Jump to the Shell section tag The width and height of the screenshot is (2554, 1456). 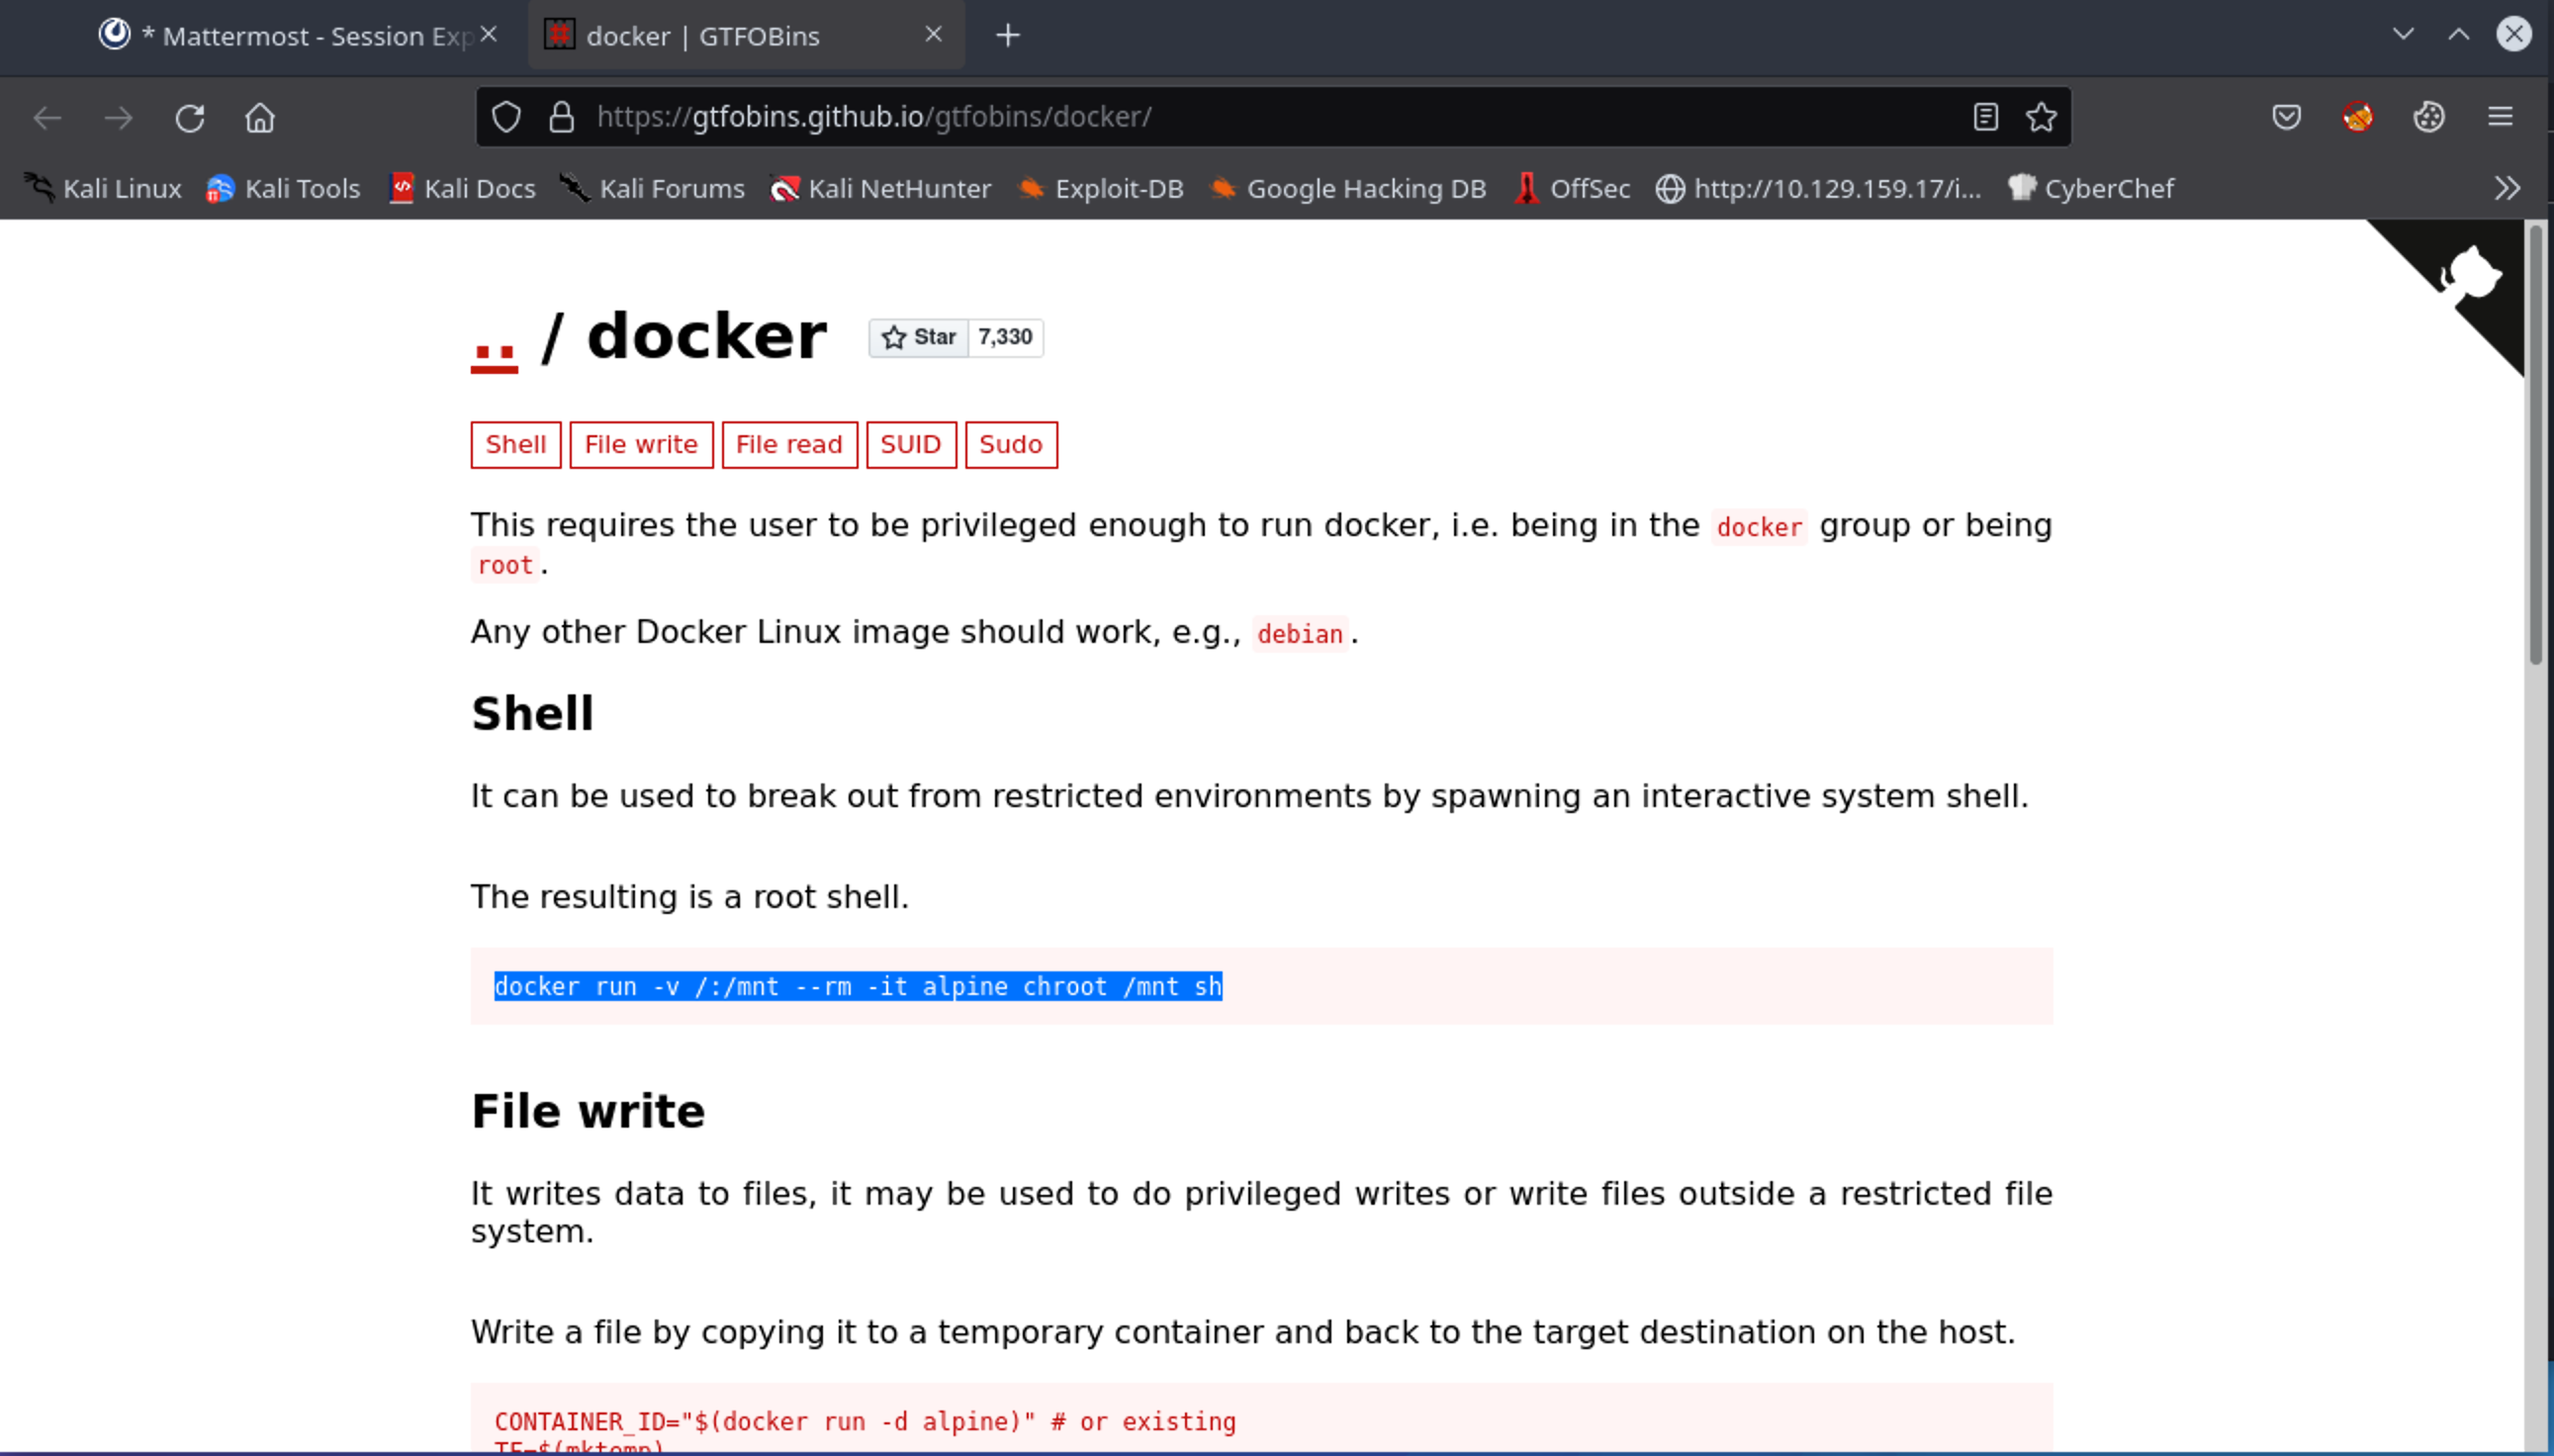click(x=516, y=444)
